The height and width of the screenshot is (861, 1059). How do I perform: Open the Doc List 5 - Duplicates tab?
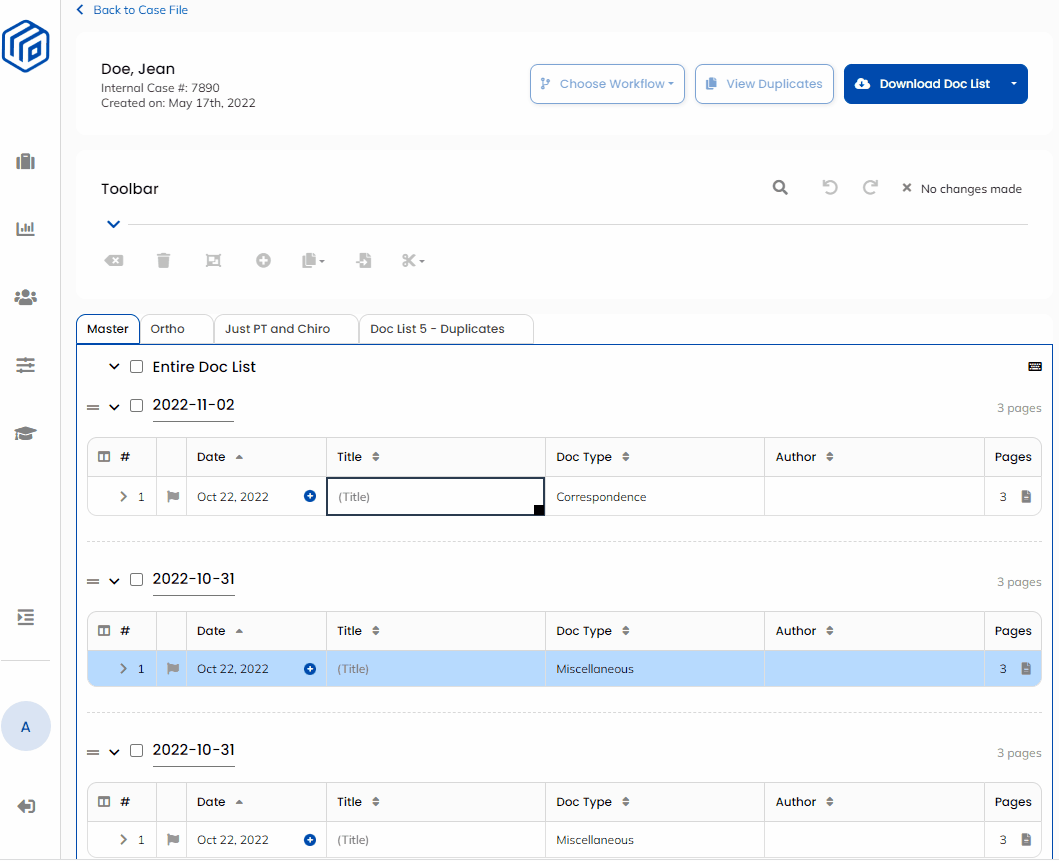437,329
